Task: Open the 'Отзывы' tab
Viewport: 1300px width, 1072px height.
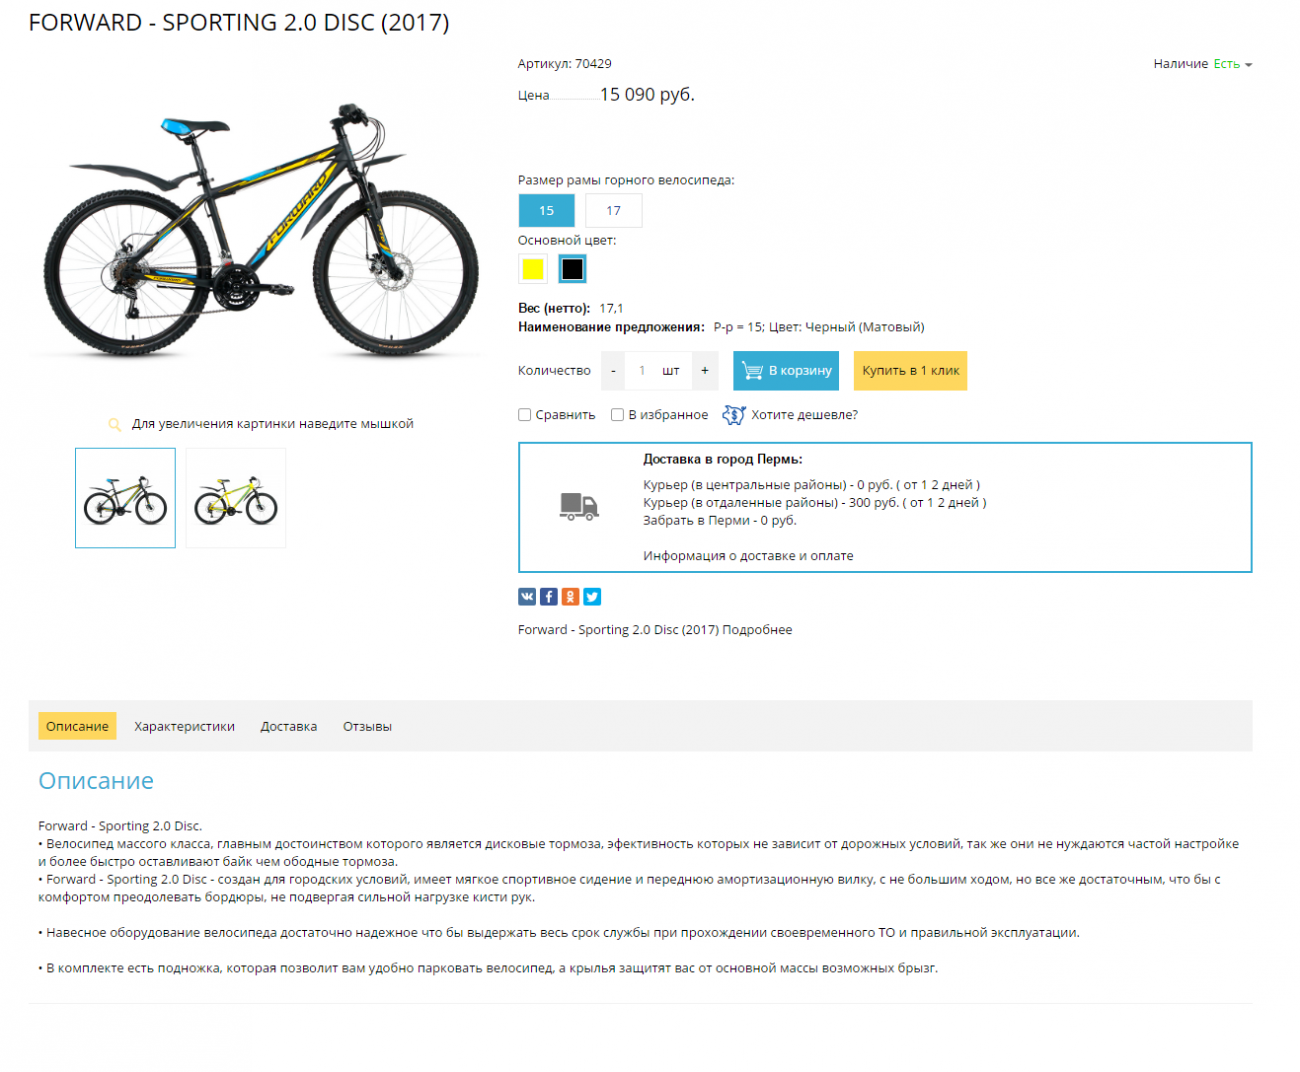Action: [x=367, y=726]
